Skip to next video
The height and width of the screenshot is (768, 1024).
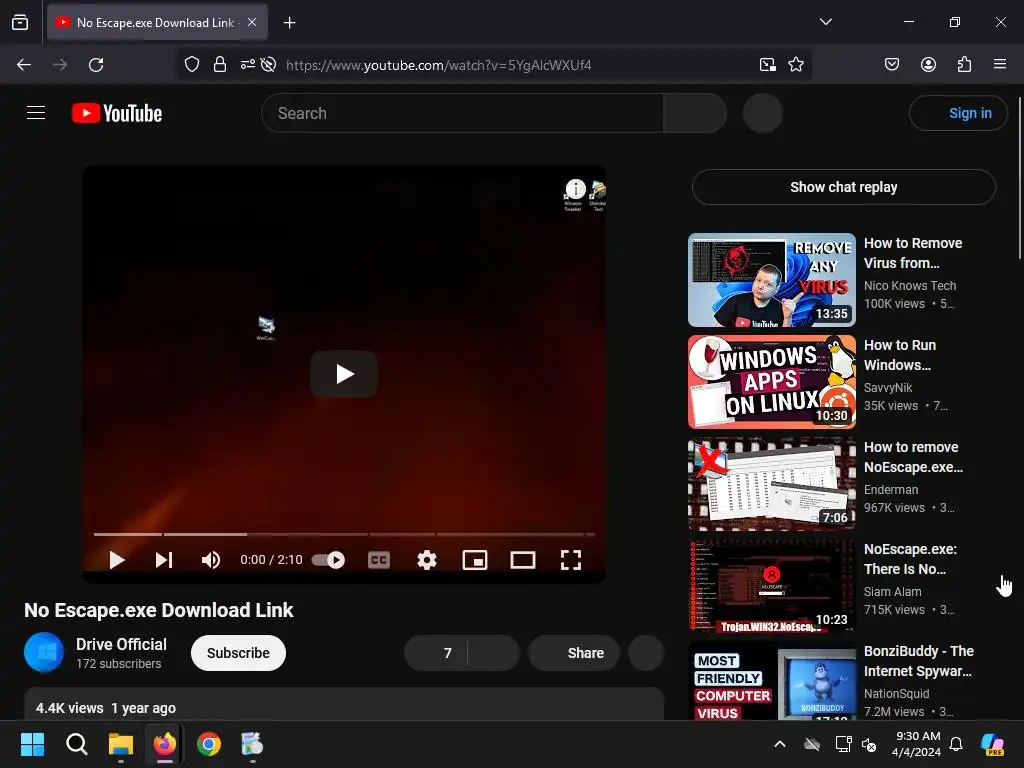click(x=163, y=560)
